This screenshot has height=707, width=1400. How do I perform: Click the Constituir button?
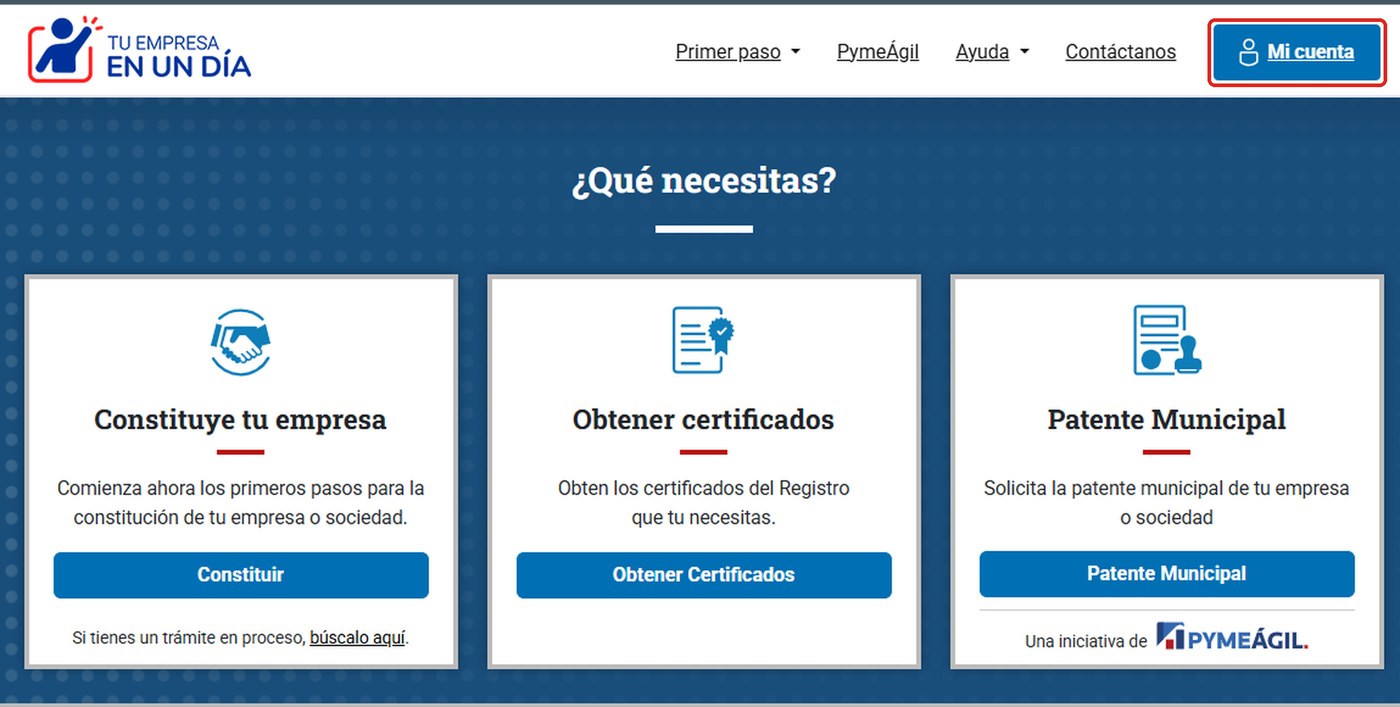[x=241, y=575]
